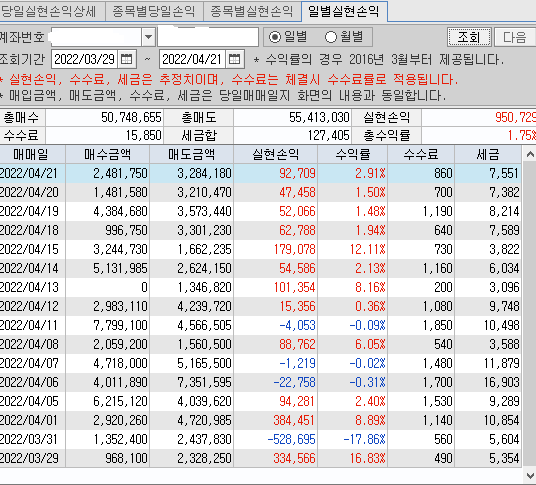Click the commission value 1,850
Image resolution: width=536 pixels, height=485 pixels.
coord(438,325)
